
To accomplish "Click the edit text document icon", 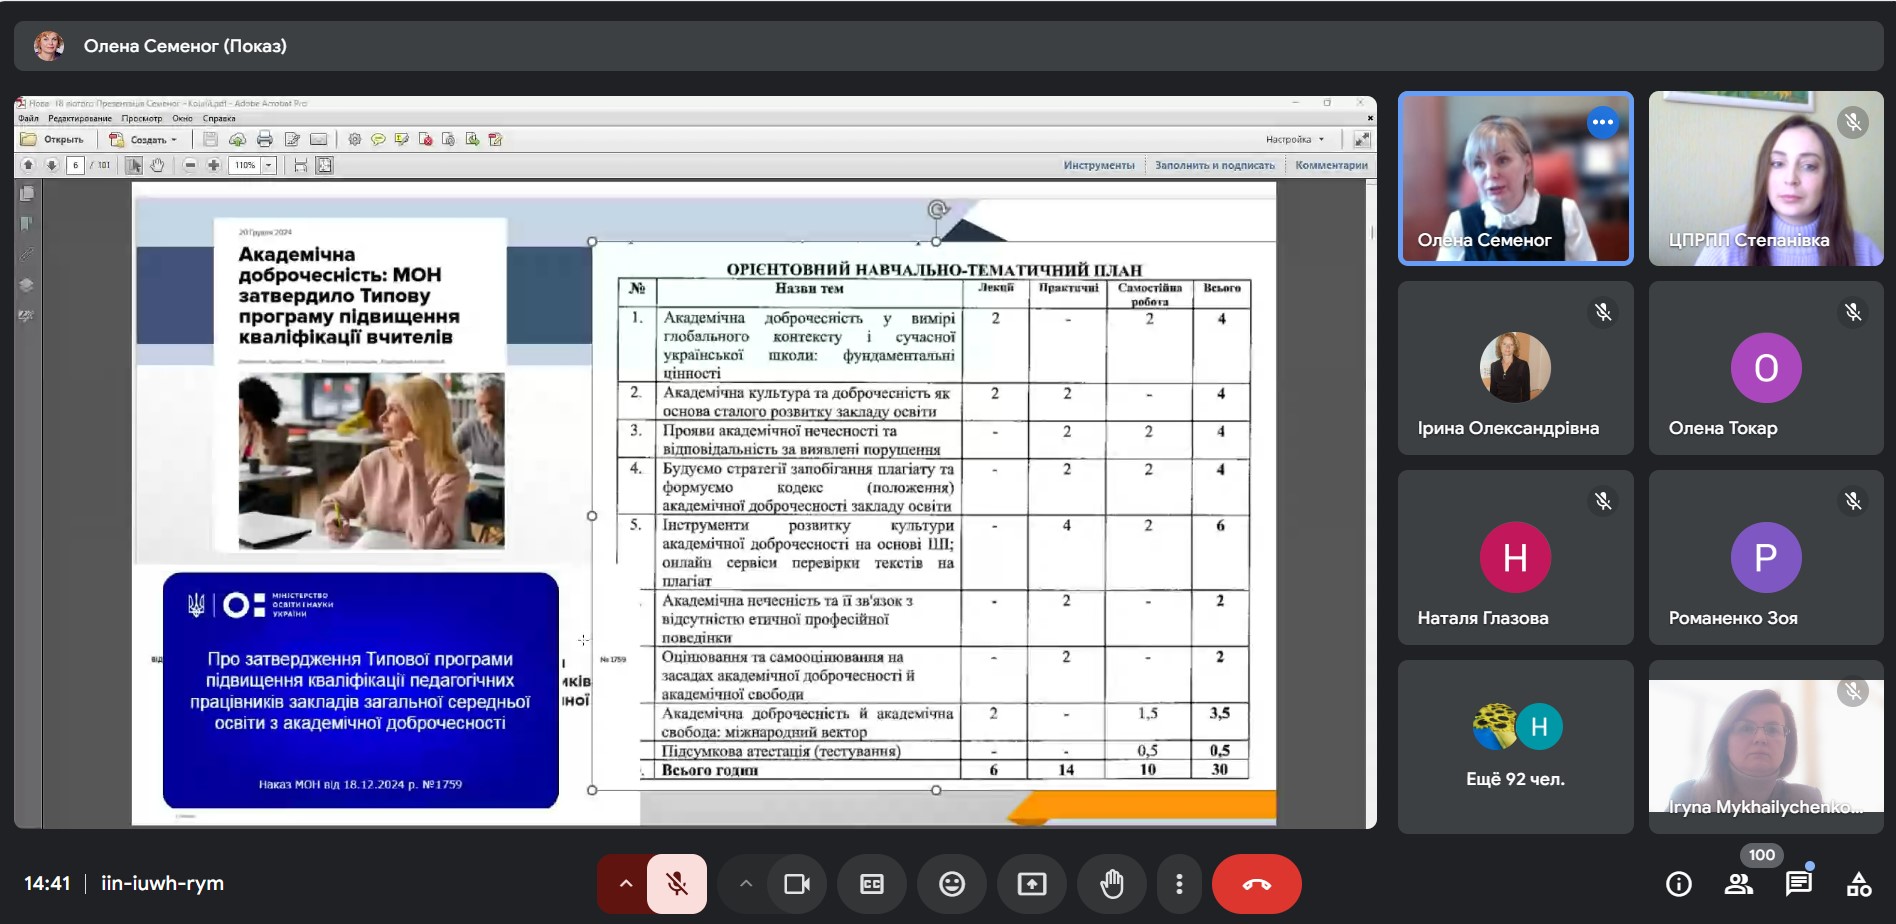I will click(x=292, y=139).
